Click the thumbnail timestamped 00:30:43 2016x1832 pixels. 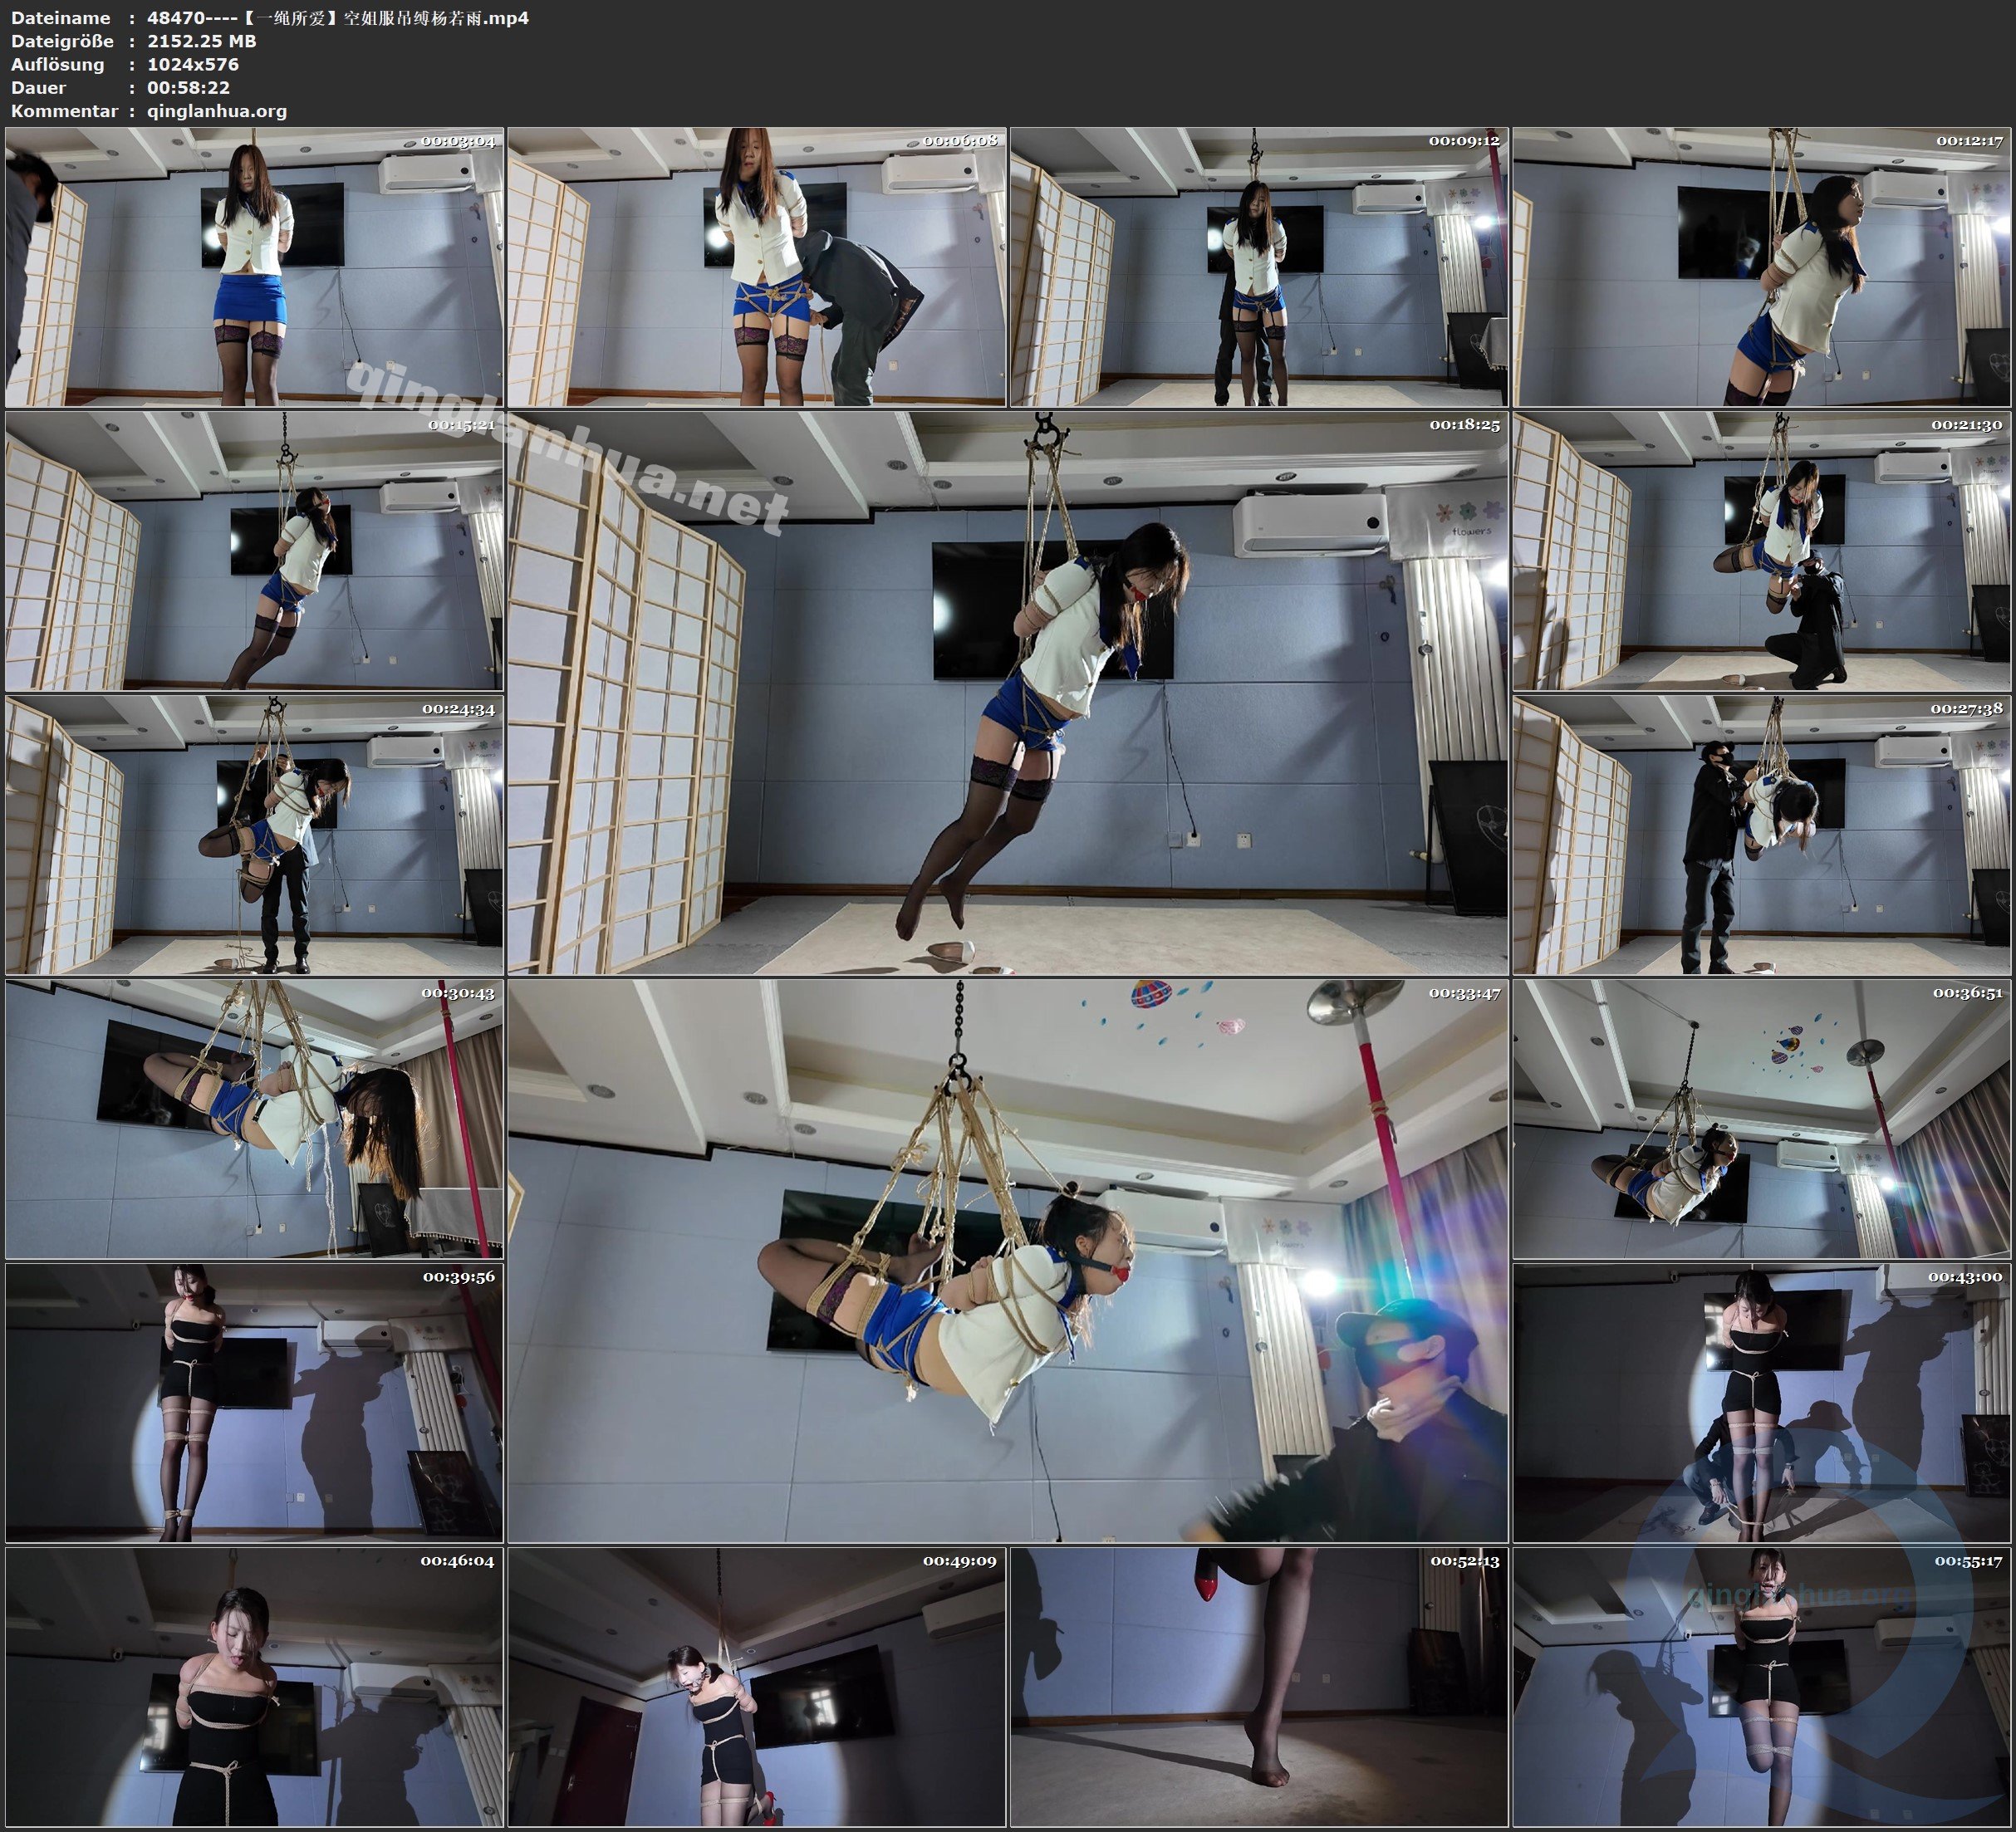tap(254, 1118)
